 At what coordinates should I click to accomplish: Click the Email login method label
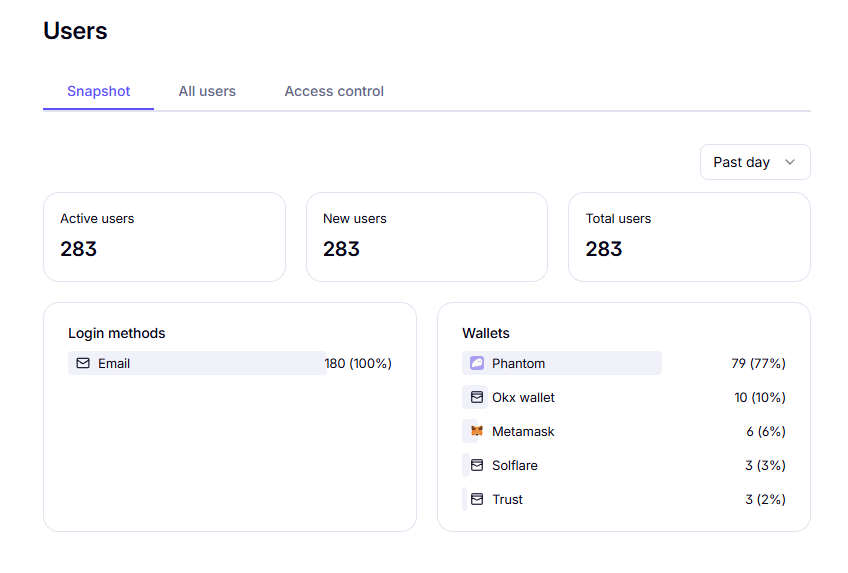tap(114, 363)
